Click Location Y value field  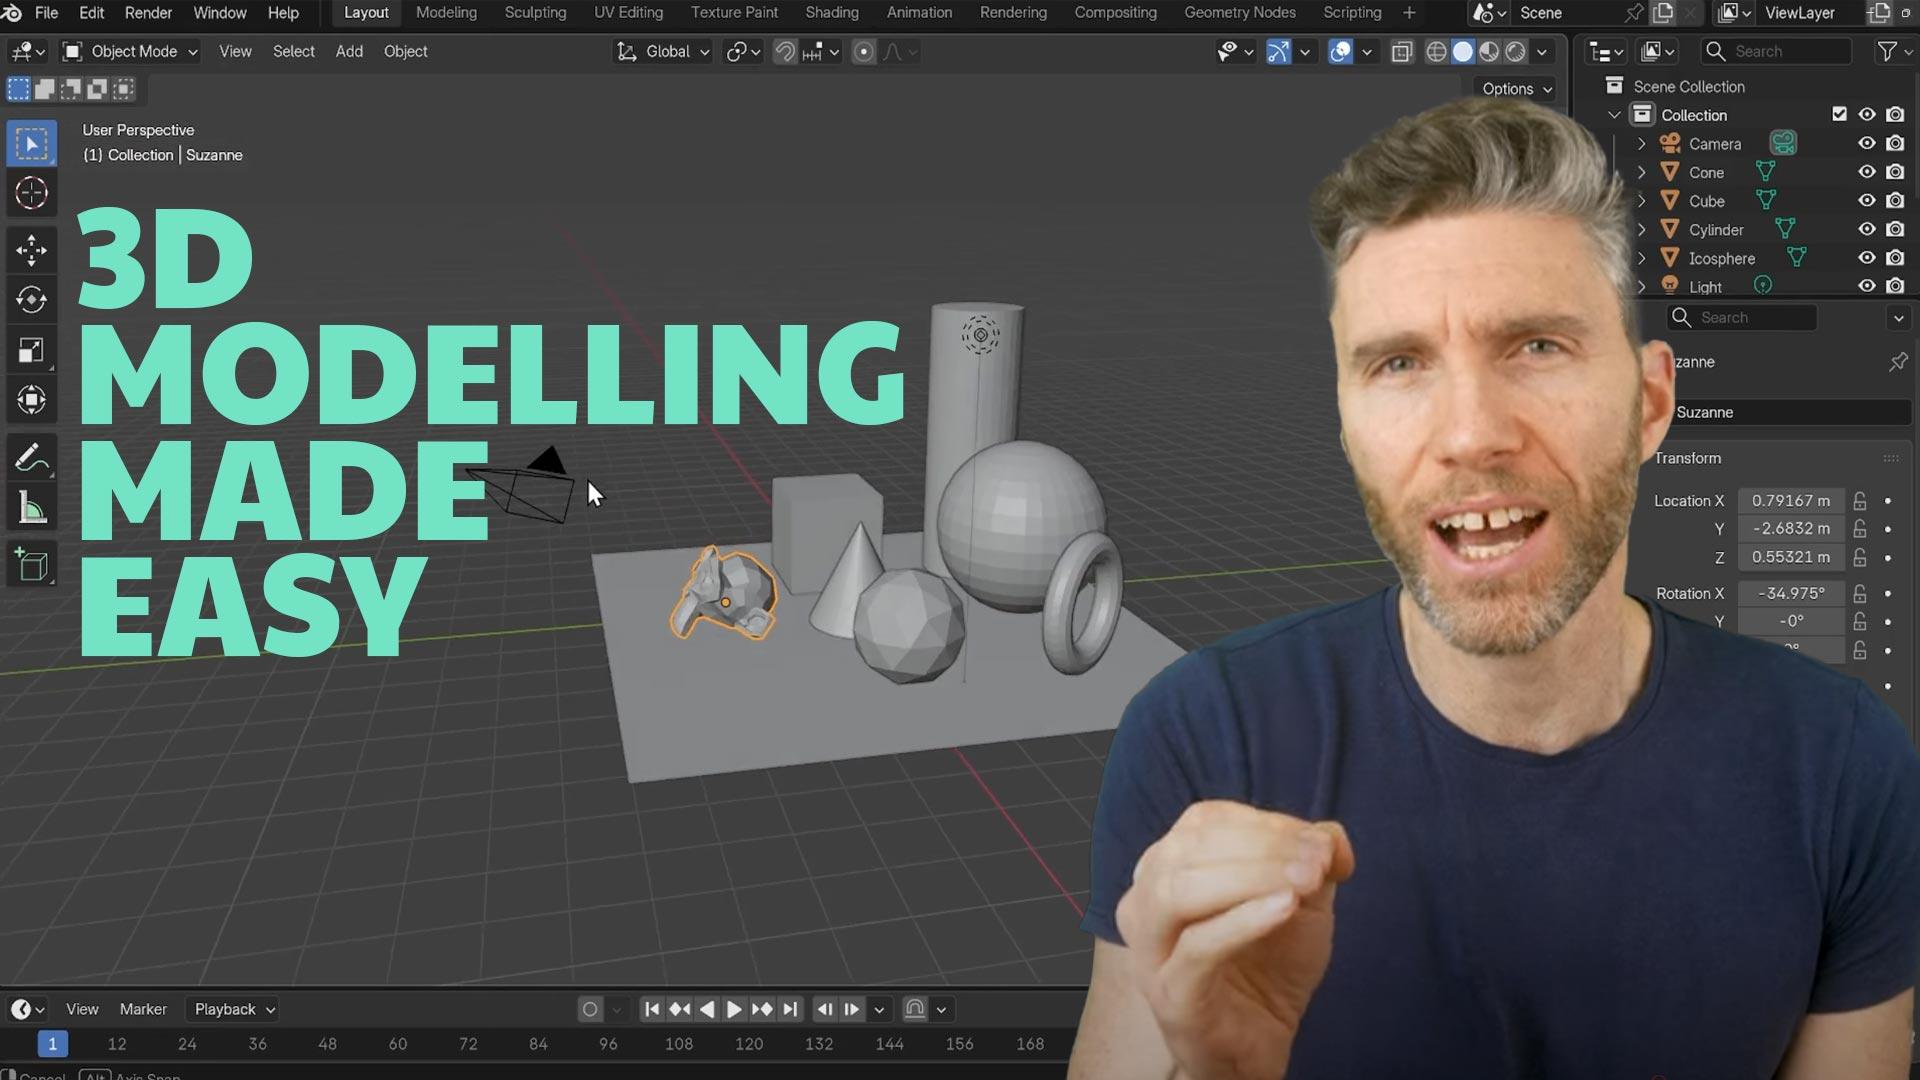[1790, 529]
